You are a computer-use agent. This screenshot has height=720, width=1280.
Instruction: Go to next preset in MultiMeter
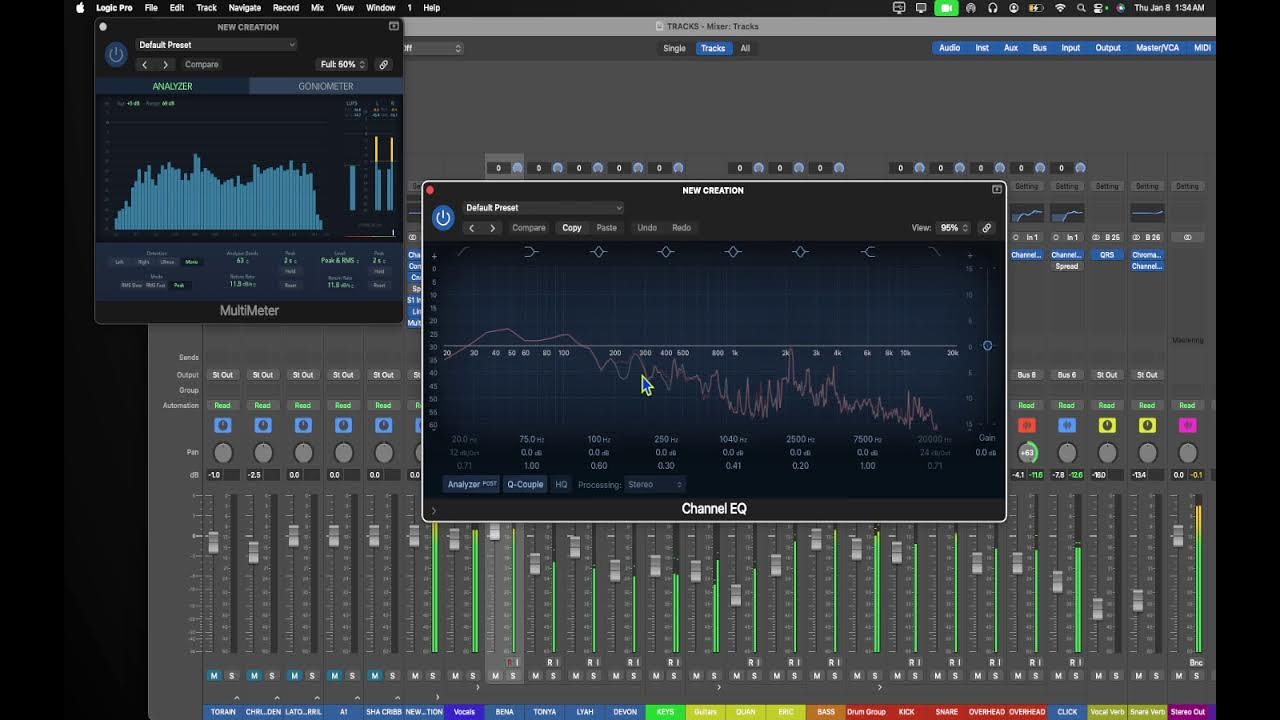click(x=165, y=64)
